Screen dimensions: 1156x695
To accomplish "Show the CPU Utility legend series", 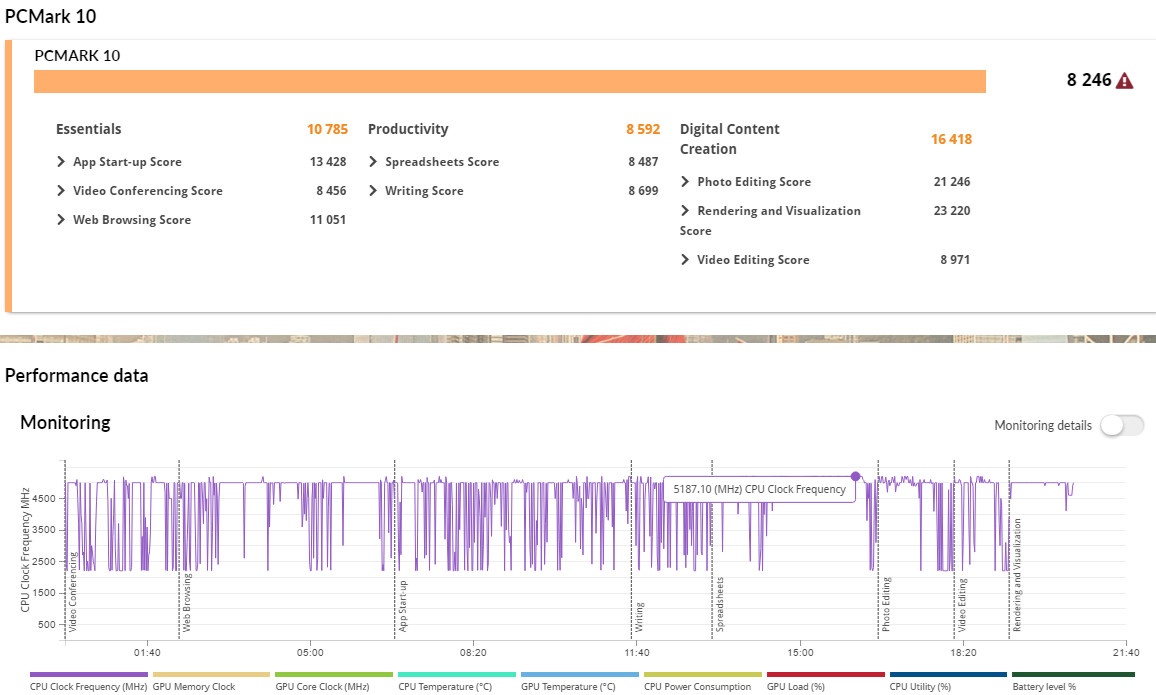I will (x=948, y=675).
